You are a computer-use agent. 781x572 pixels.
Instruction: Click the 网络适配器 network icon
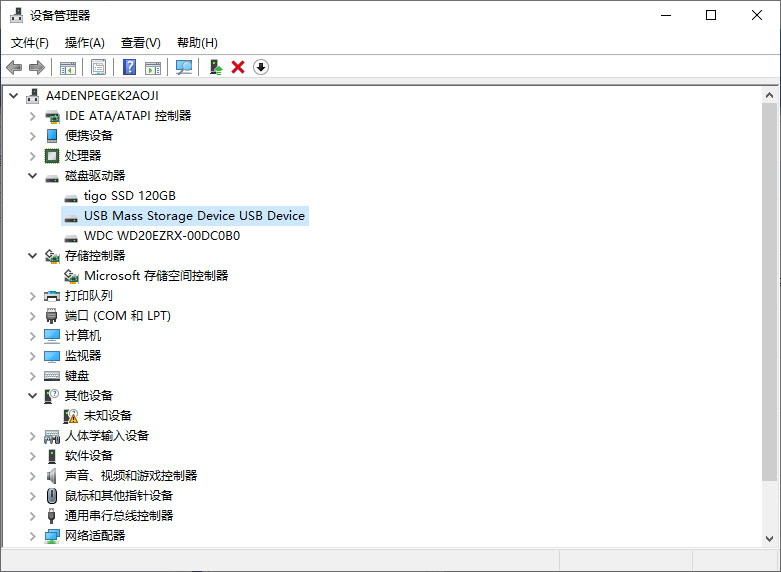(52, 536)
